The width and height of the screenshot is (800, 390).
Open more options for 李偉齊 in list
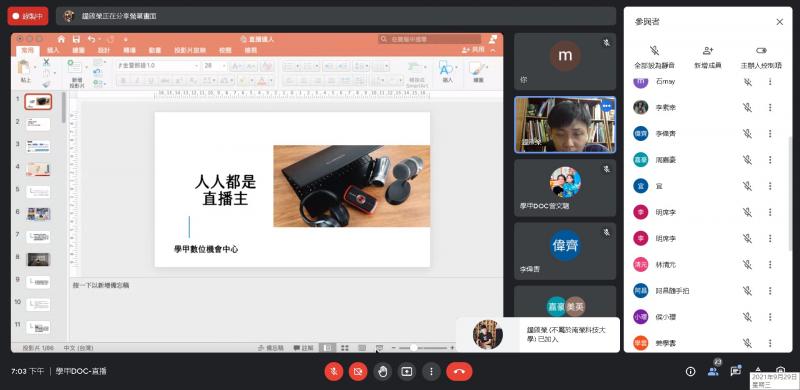[x=770, y=134]
